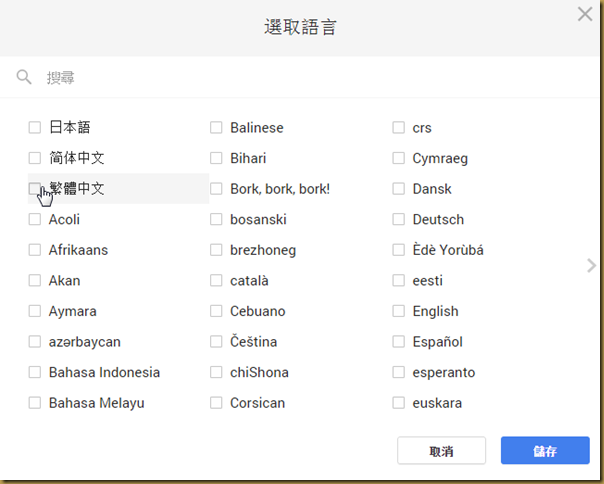
Task: Tick the esperanto checkbox
Action: coord(399,372)
